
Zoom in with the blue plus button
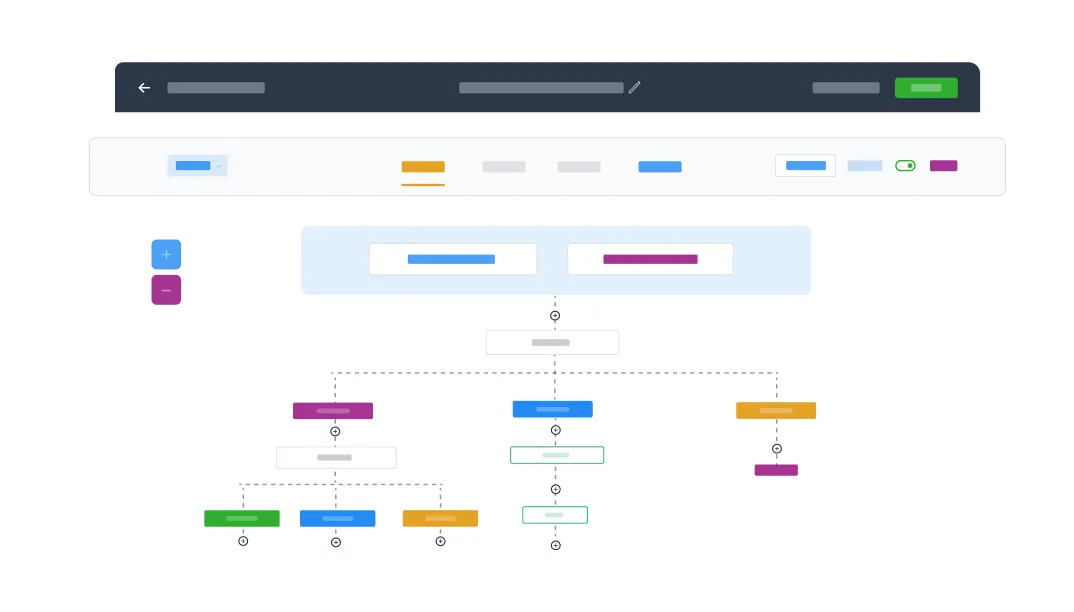click(166, 254)
